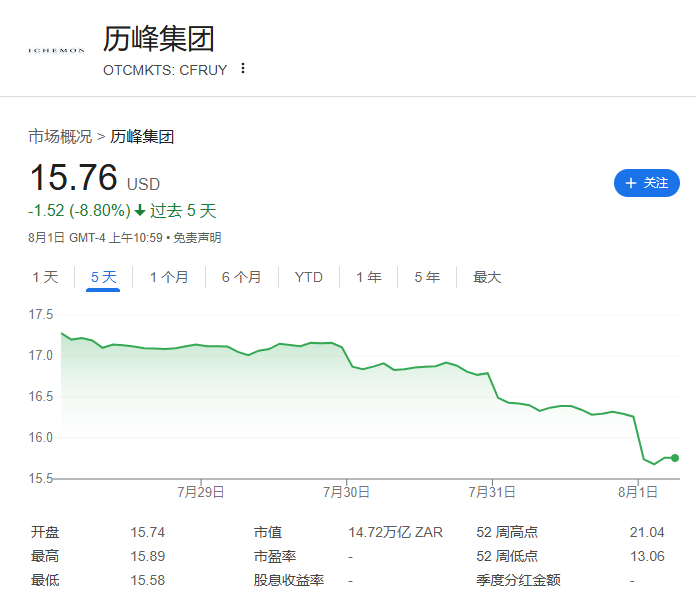Click the 7月31日 axis date label

[x=492, y=492]
